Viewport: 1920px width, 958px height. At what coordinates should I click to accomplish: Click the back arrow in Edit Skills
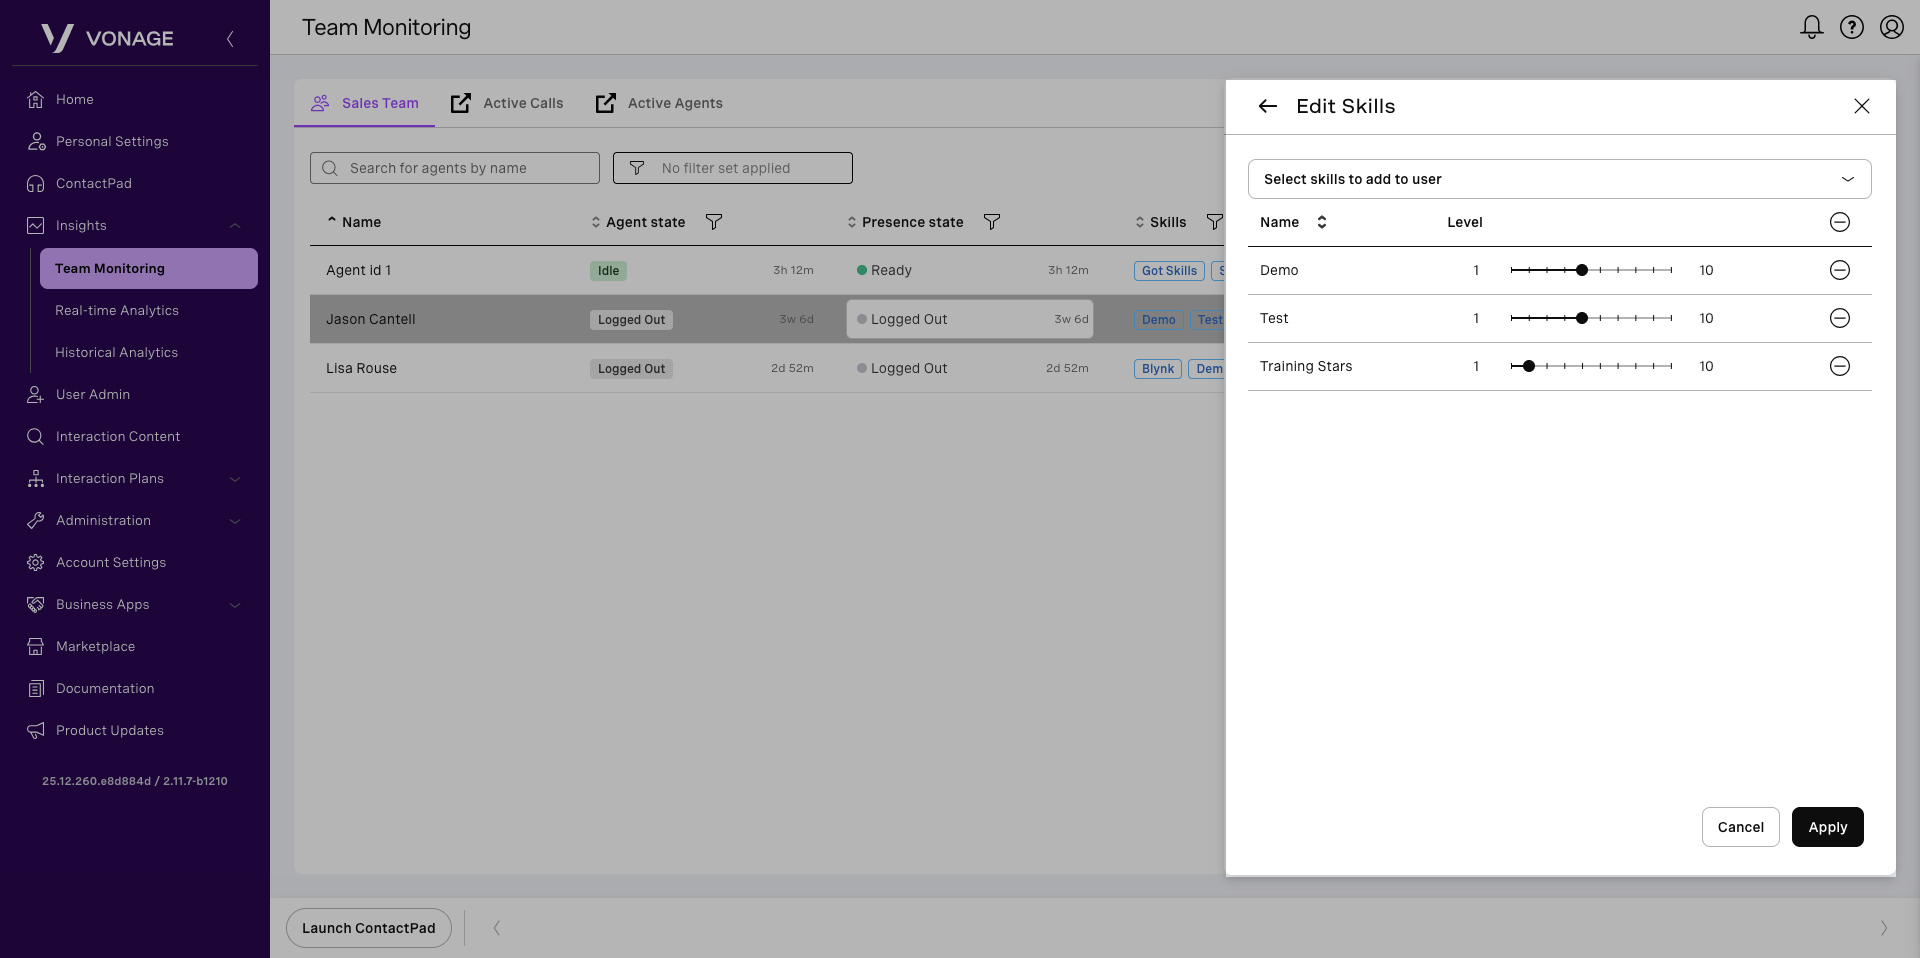1267,106
